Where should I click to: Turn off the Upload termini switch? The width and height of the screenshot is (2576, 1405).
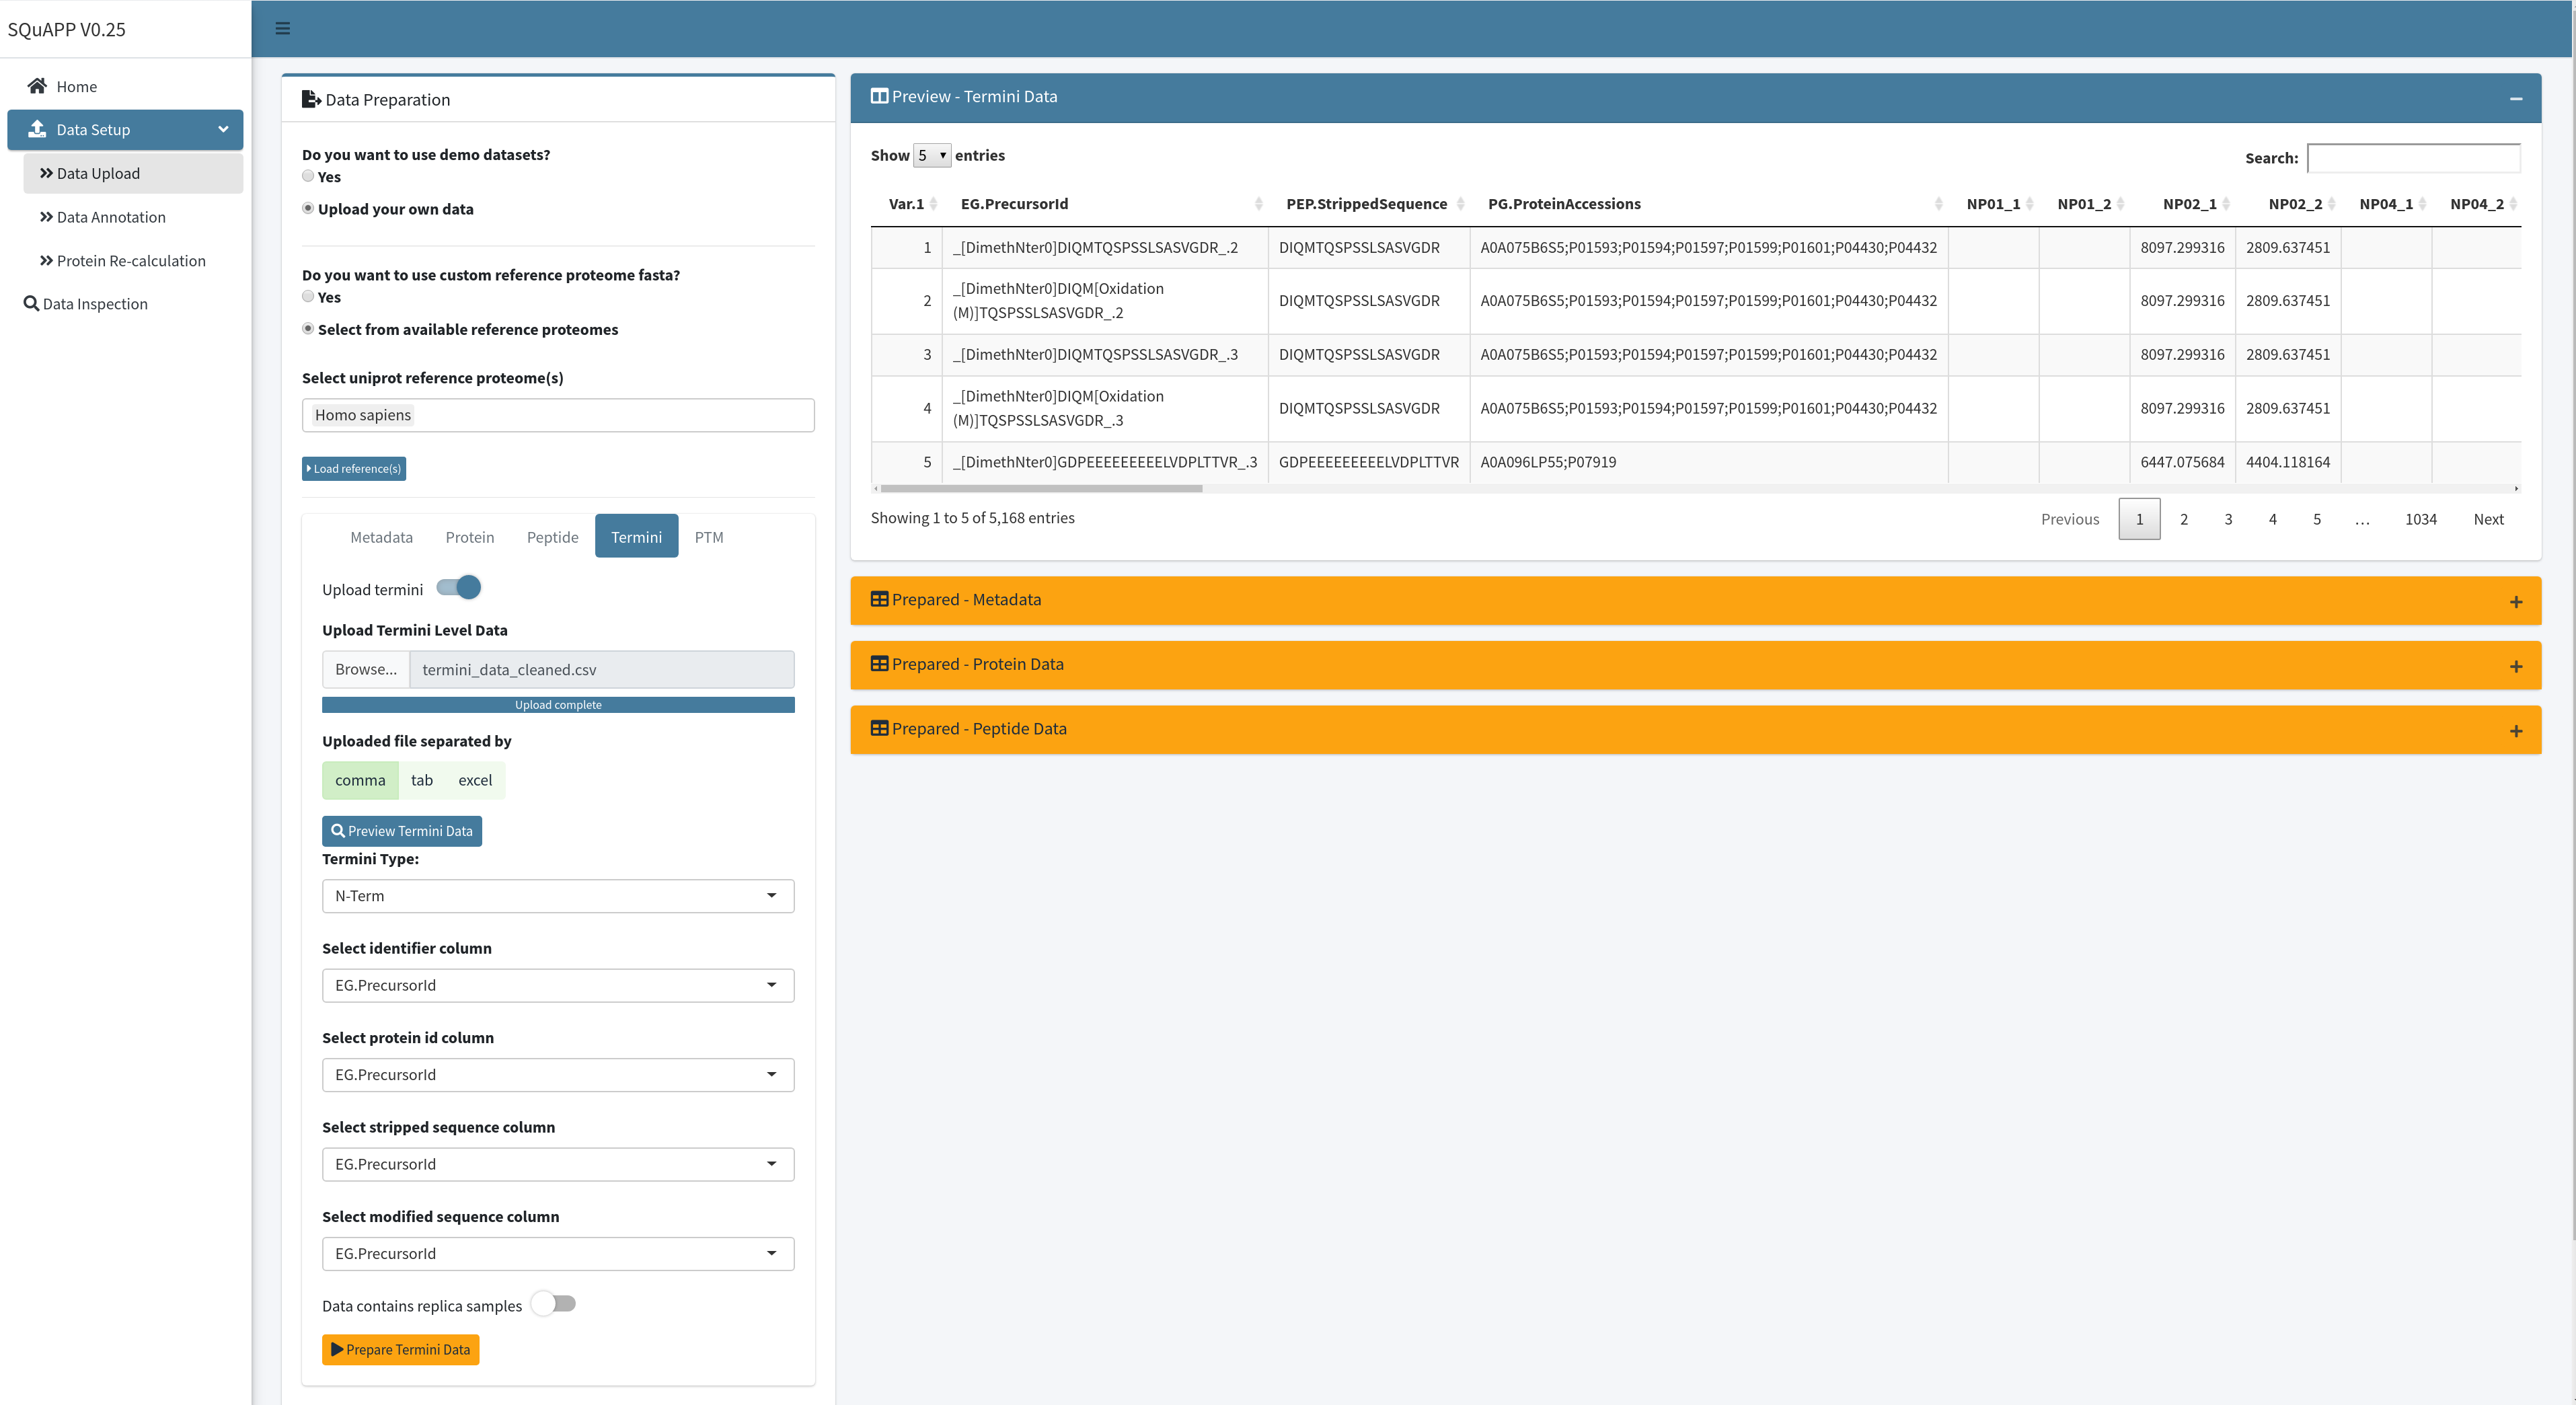coord(459,588)
